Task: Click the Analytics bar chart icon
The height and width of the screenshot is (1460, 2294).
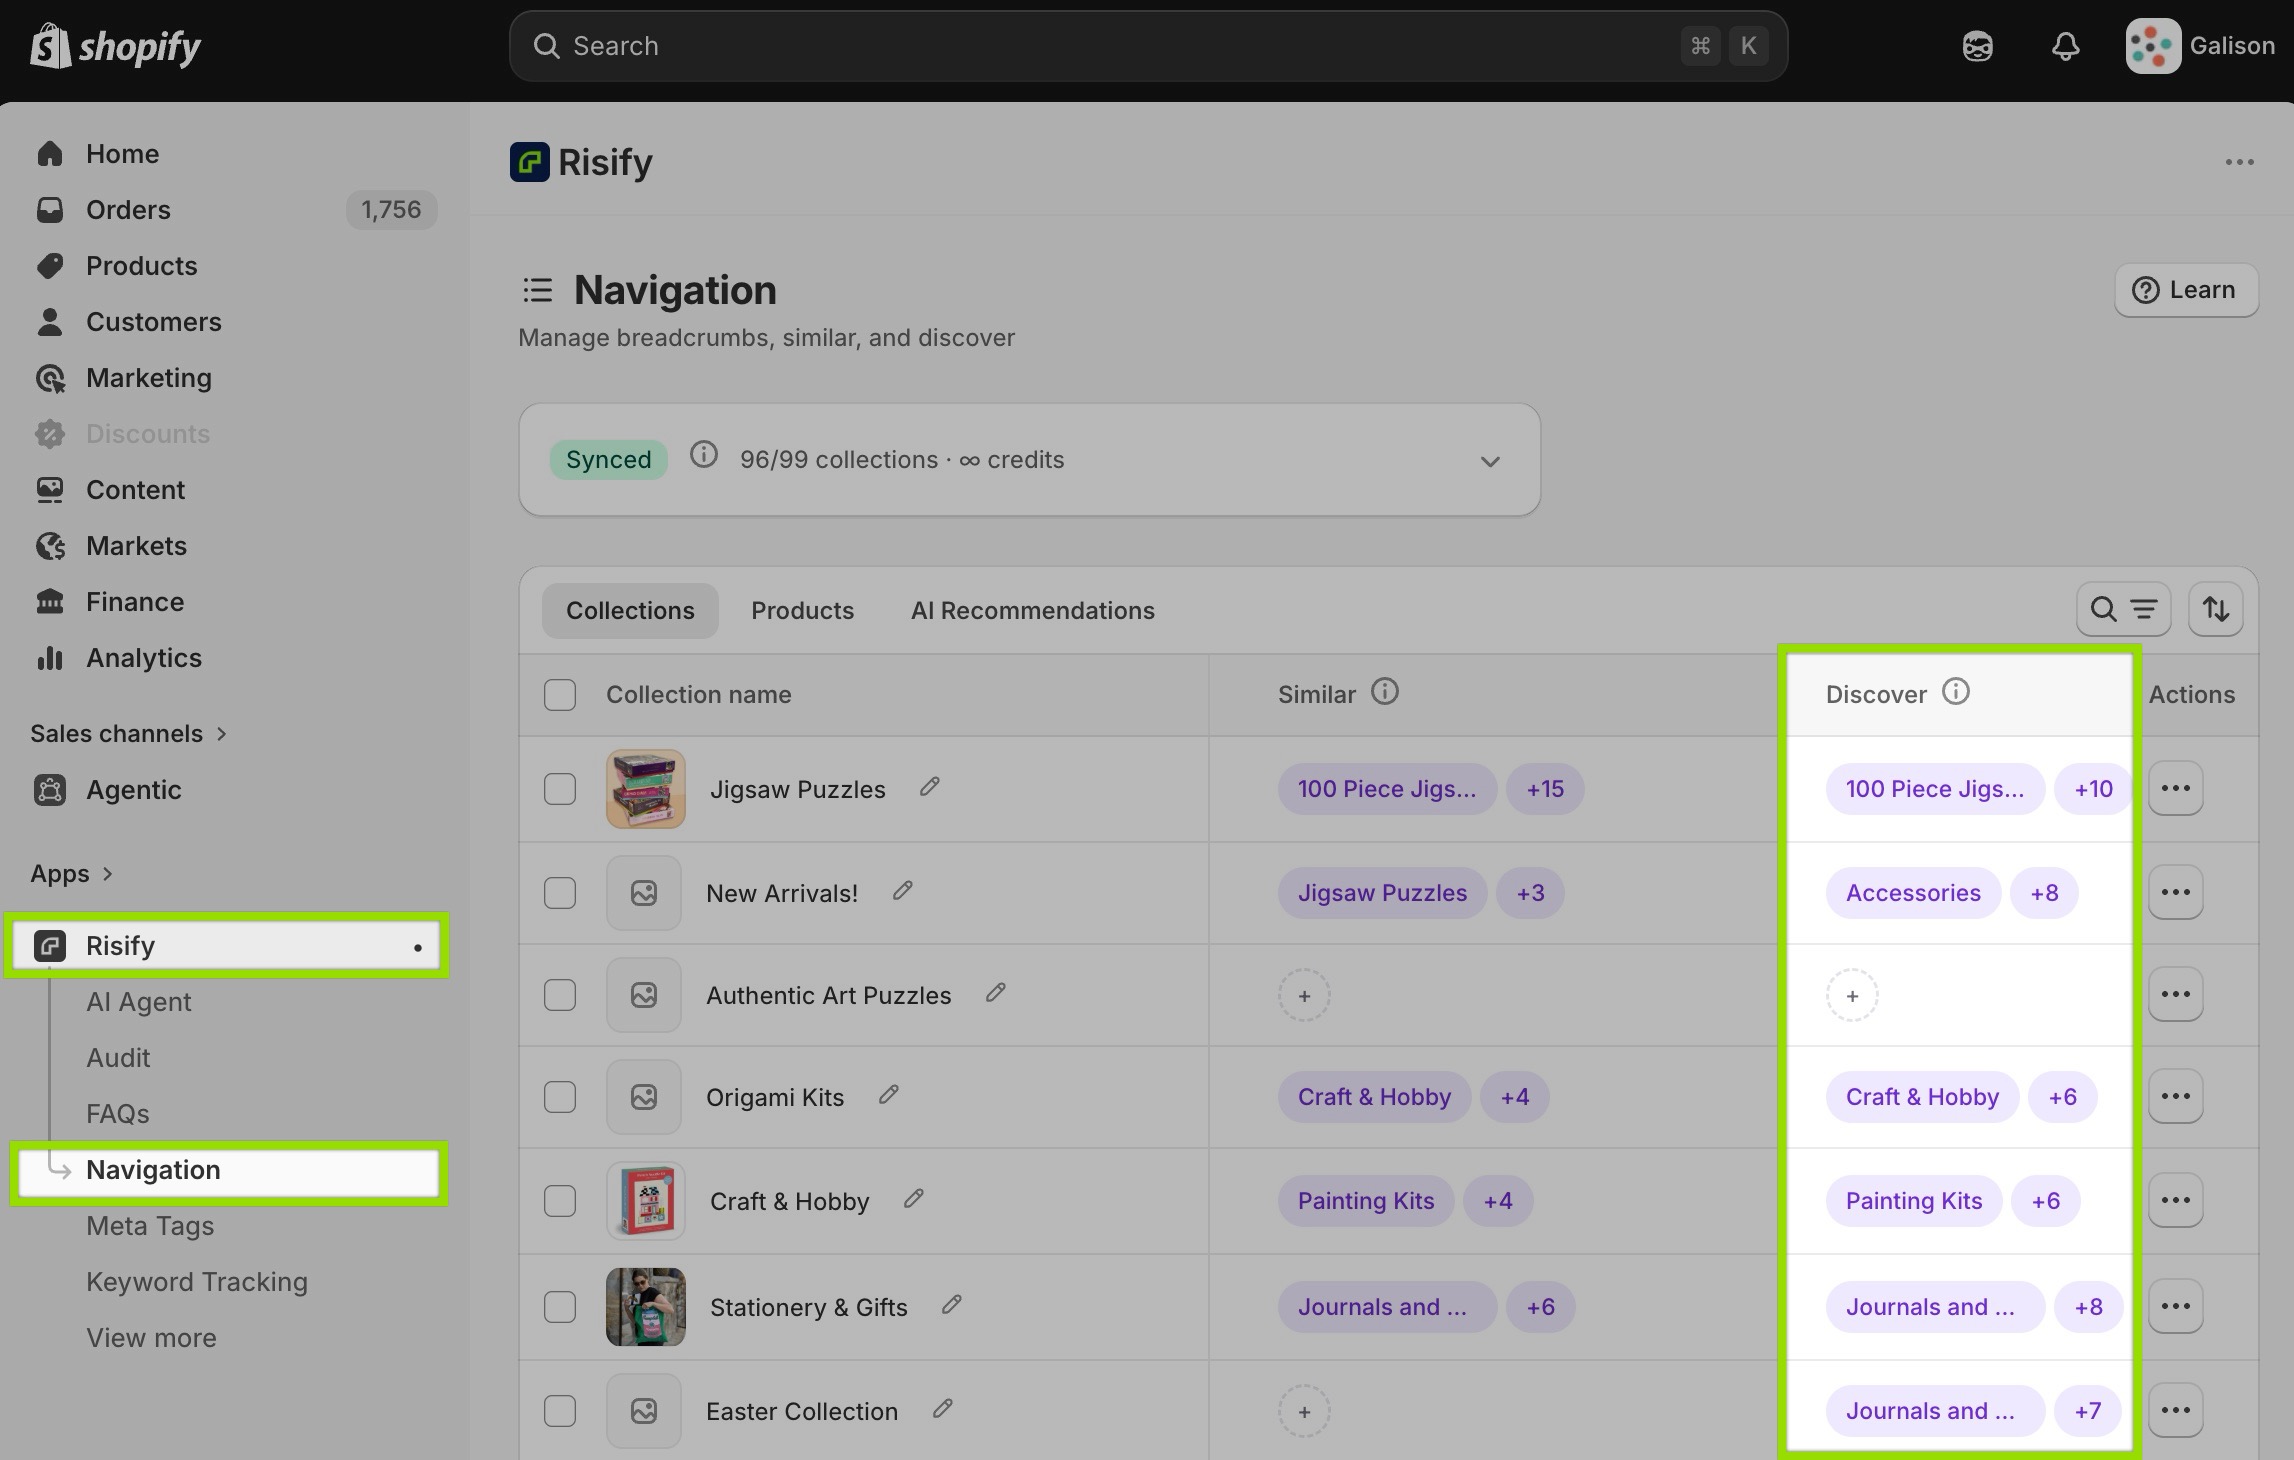Action: 50,658
